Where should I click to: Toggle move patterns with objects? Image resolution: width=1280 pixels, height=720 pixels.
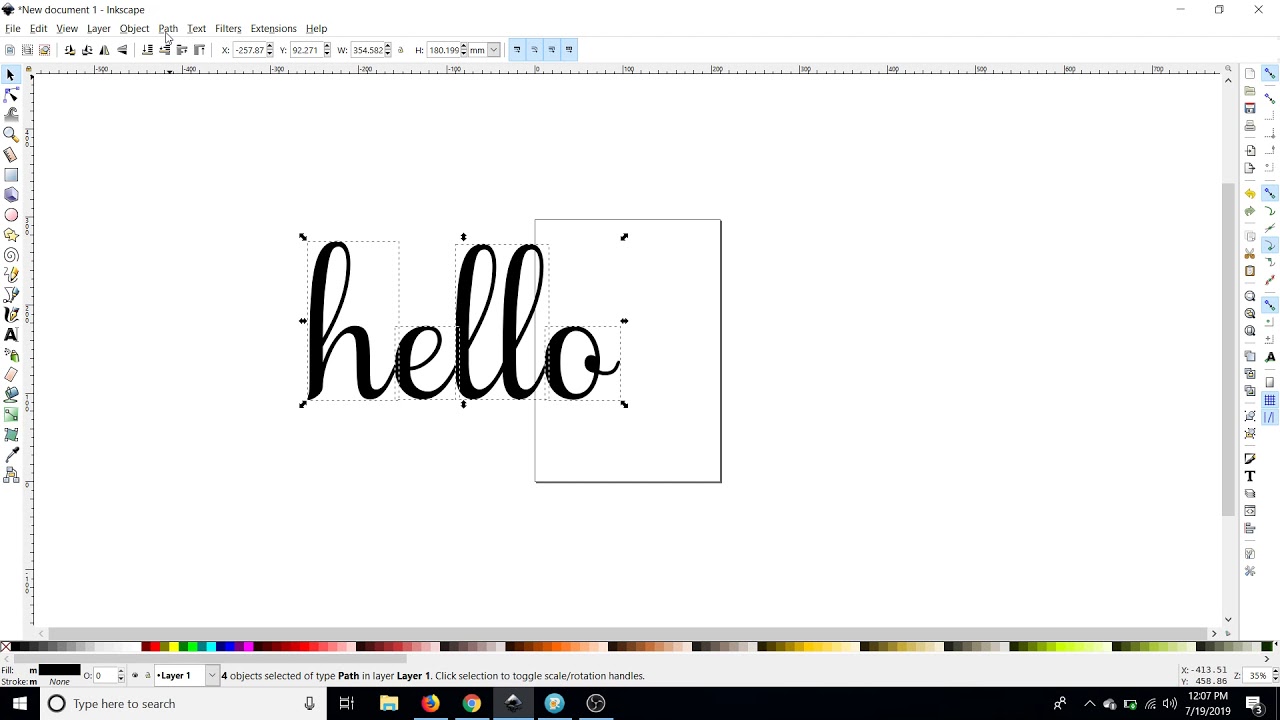pos(570,50)
